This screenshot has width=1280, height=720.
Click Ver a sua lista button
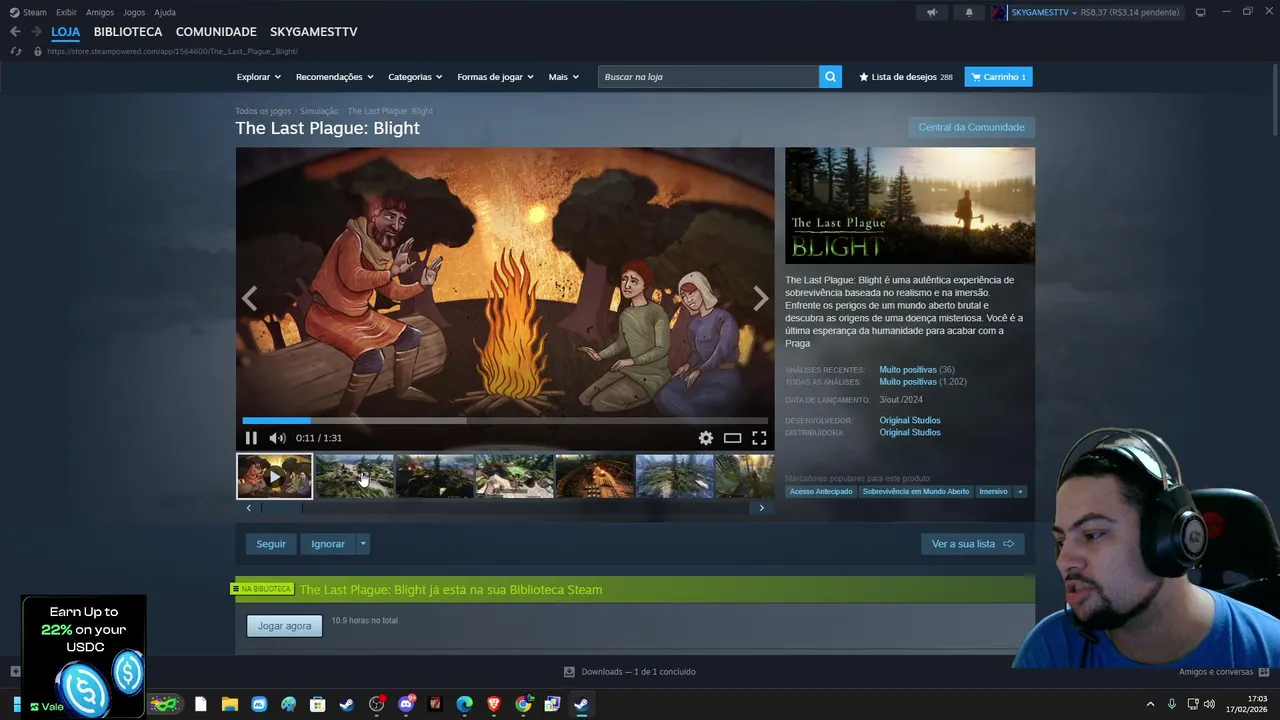pos(972,544)
